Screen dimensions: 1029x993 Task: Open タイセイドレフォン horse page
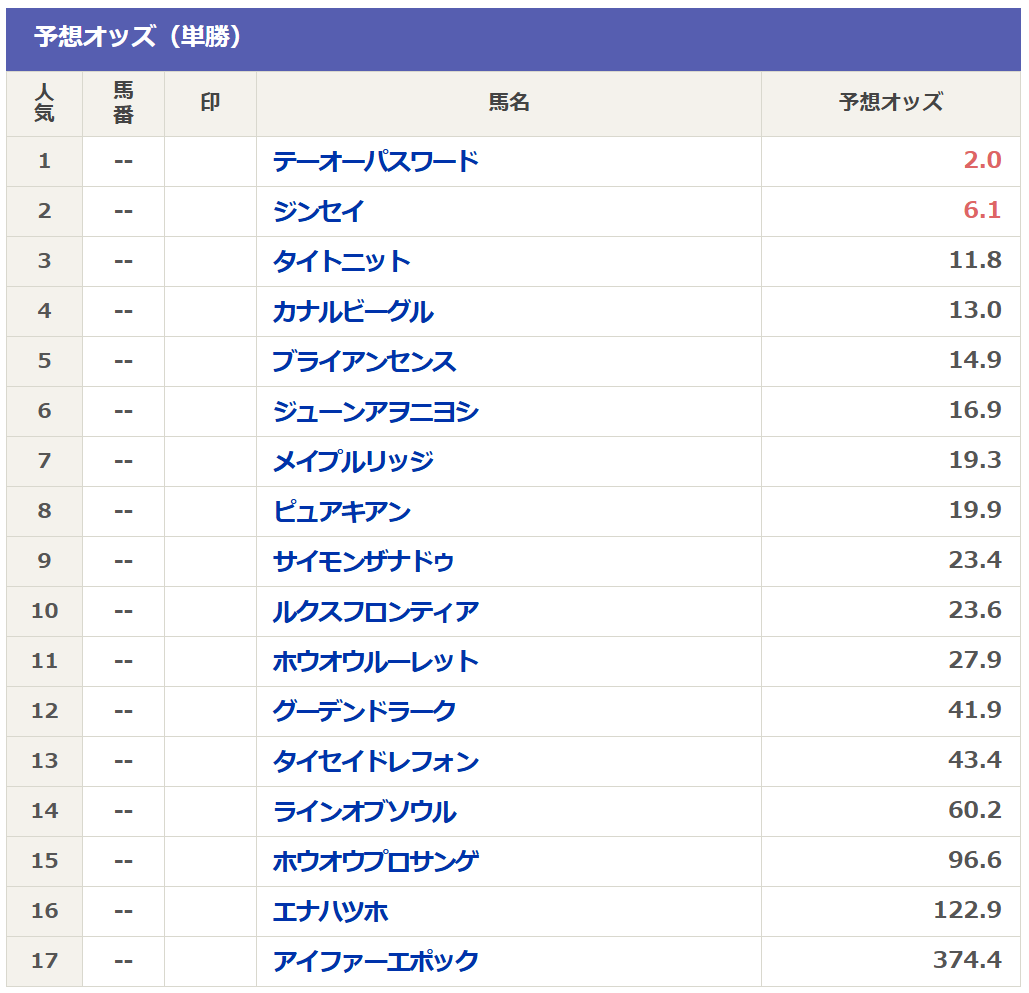pos(375,762)
